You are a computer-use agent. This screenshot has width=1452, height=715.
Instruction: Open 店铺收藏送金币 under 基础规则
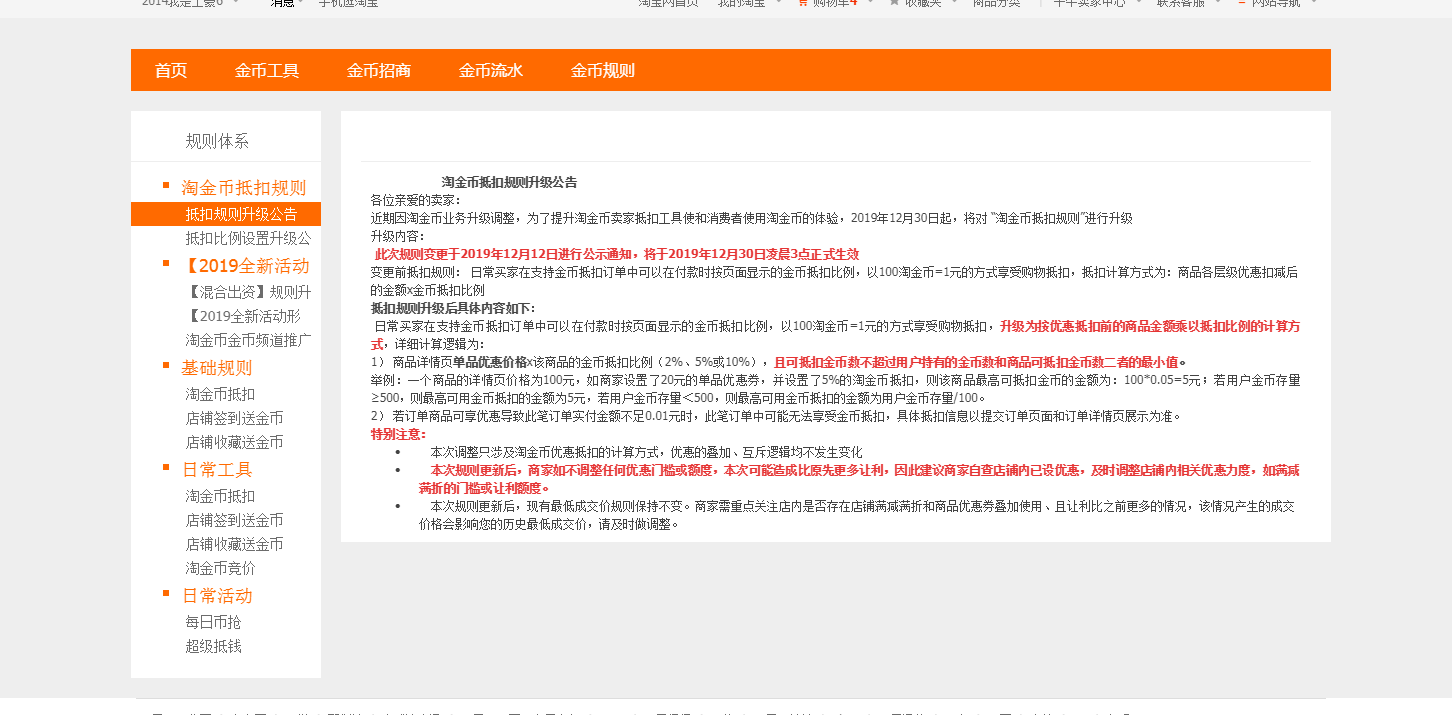click(x=234, y=442)
